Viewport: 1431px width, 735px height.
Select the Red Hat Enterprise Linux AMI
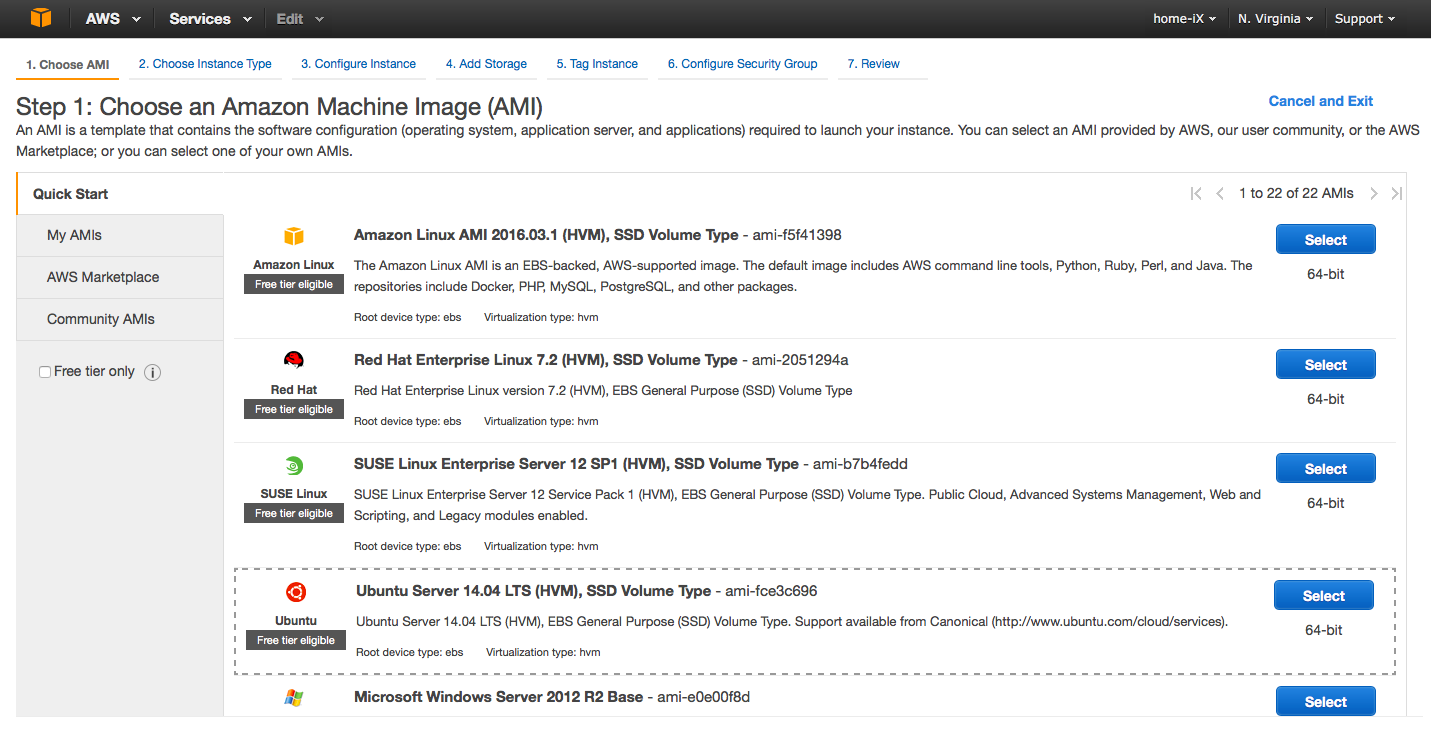(1326, 365)
